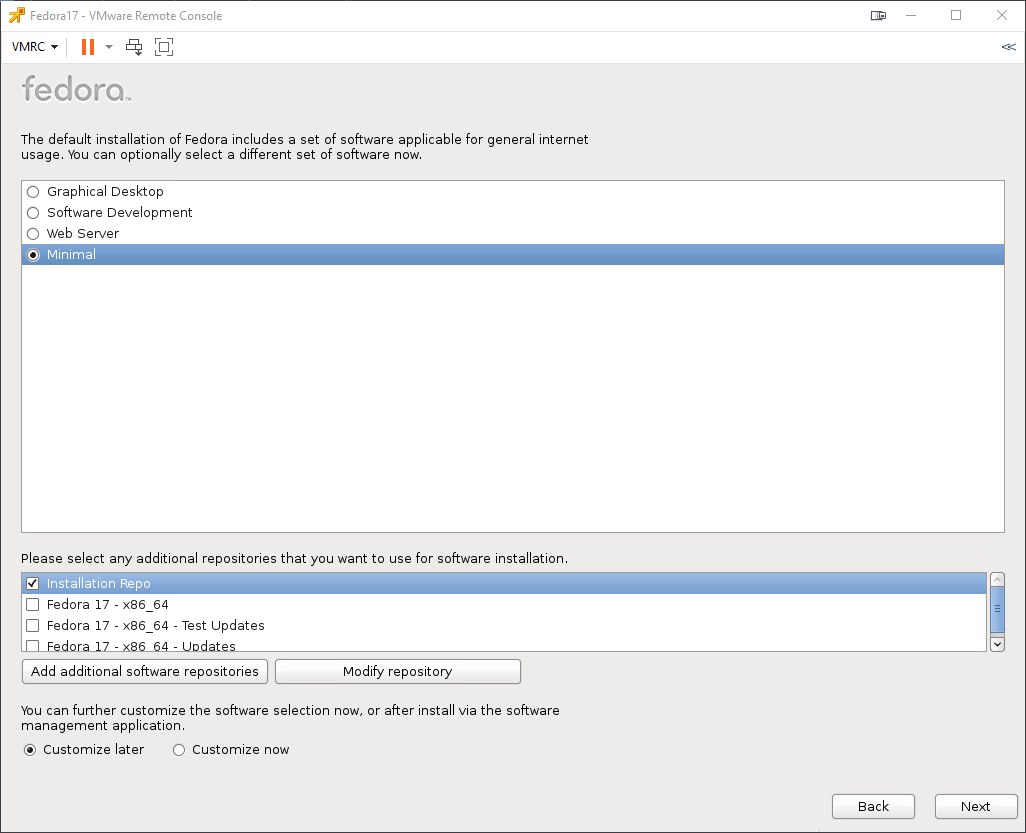This screenshot has height=833, width=1026.
Task: Click the send Ctrl+Alt+Del icon
Action: point(134,47)
